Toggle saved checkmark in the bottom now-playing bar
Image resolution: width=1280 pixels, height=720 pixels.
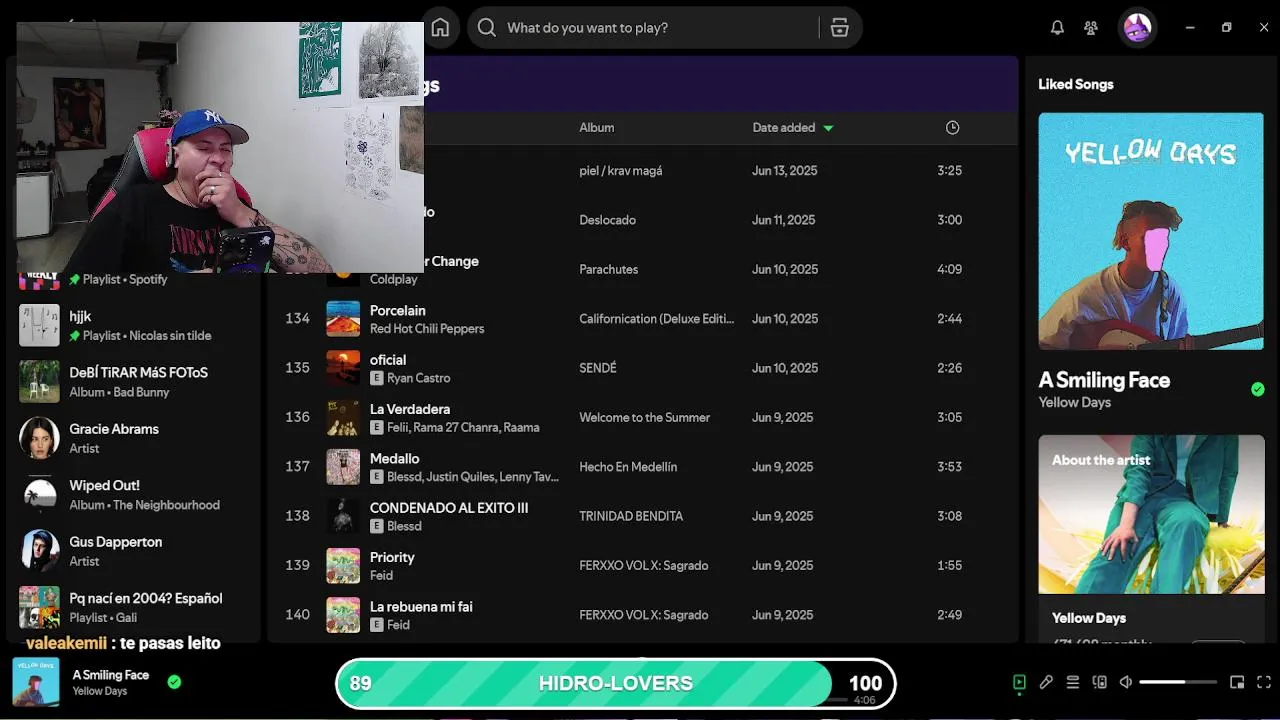click(174, 682)
